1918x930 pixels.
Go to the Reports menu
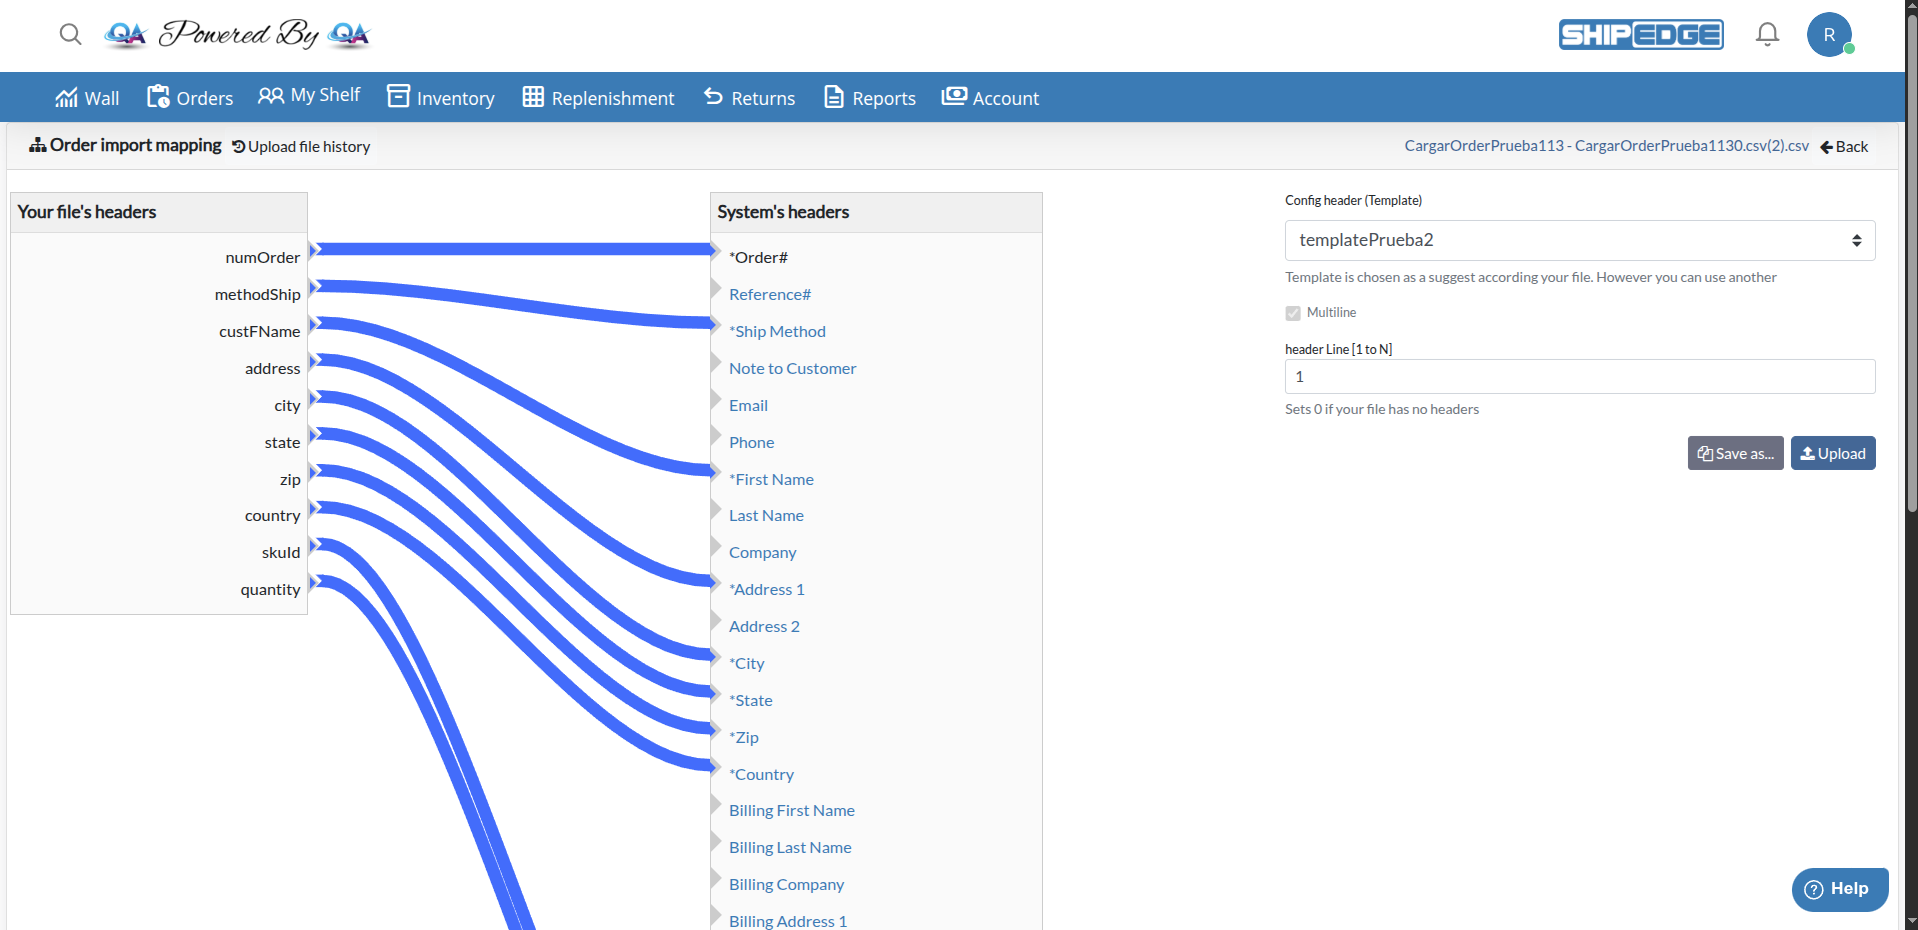click(868, 96)
